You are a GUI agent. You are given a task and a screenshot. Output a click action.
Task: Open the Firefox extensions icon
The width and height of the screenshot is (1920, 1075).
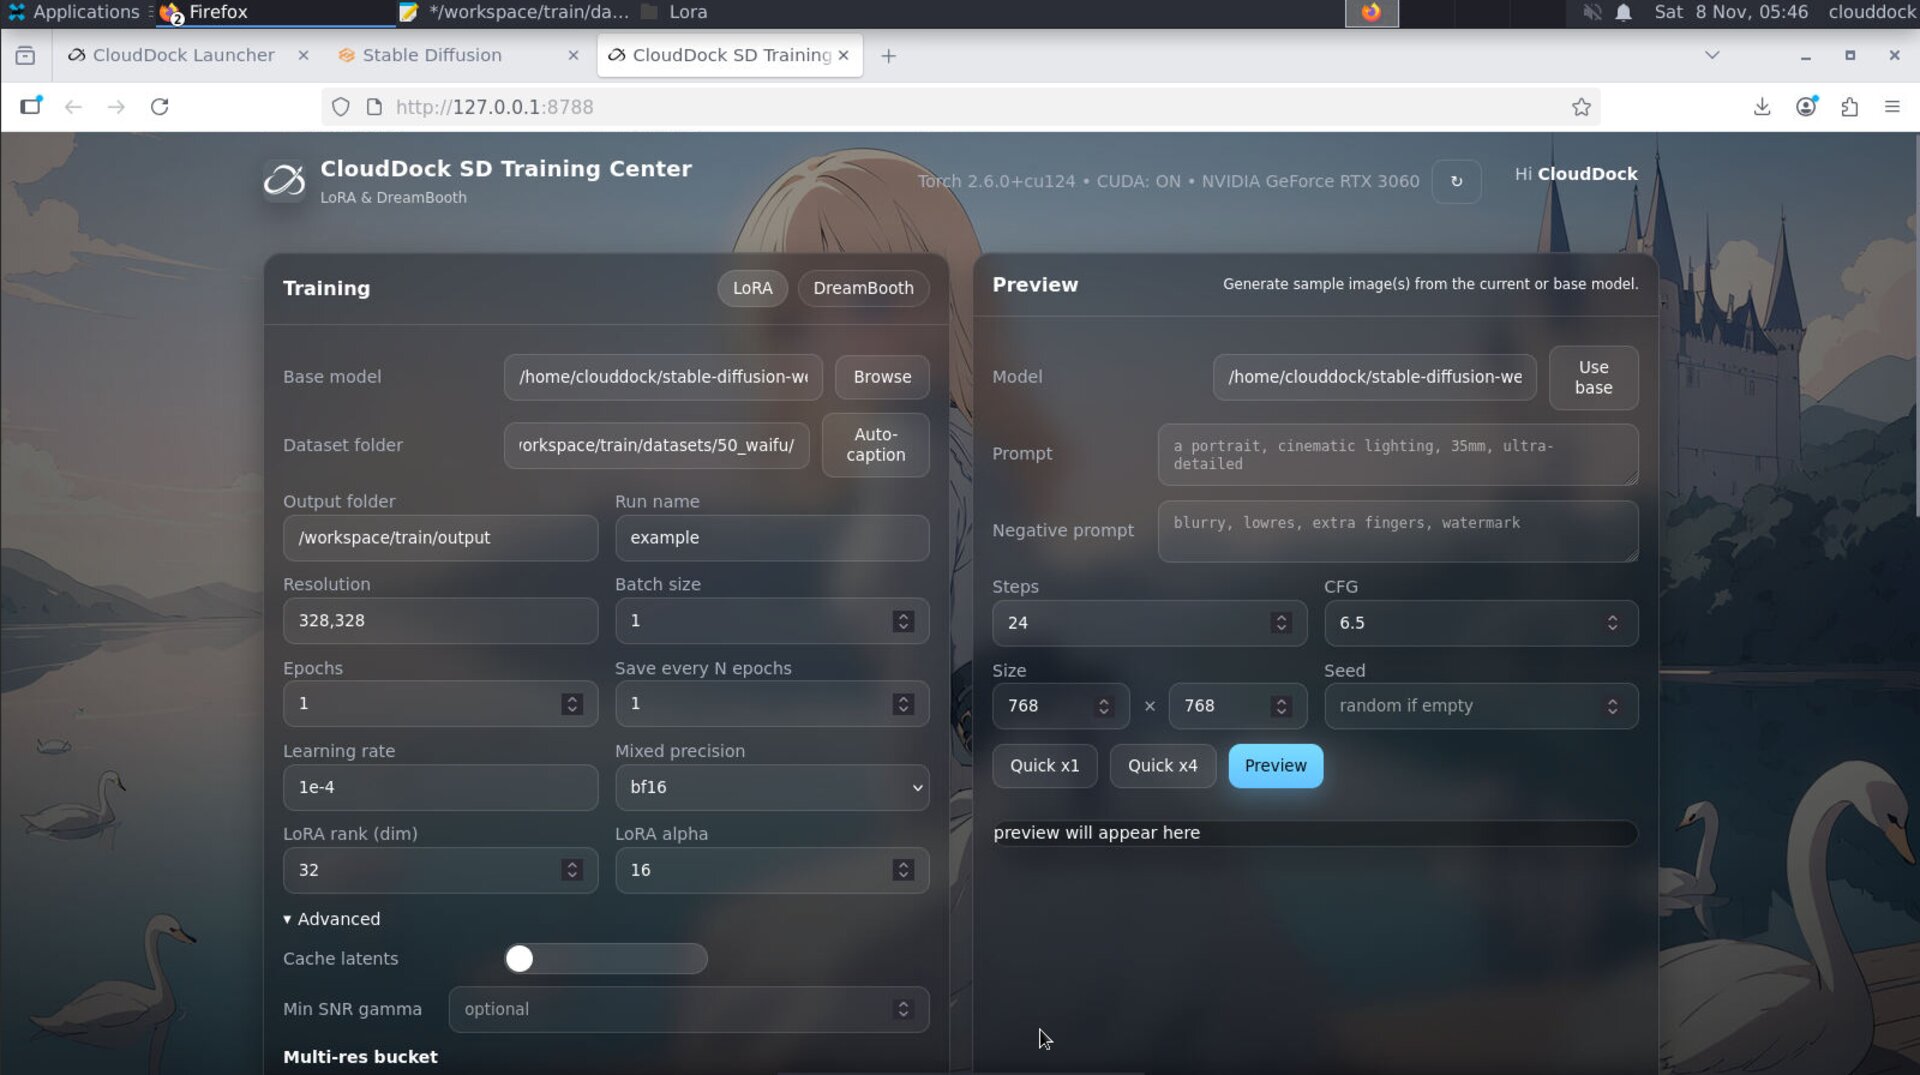pos(1849,107)
